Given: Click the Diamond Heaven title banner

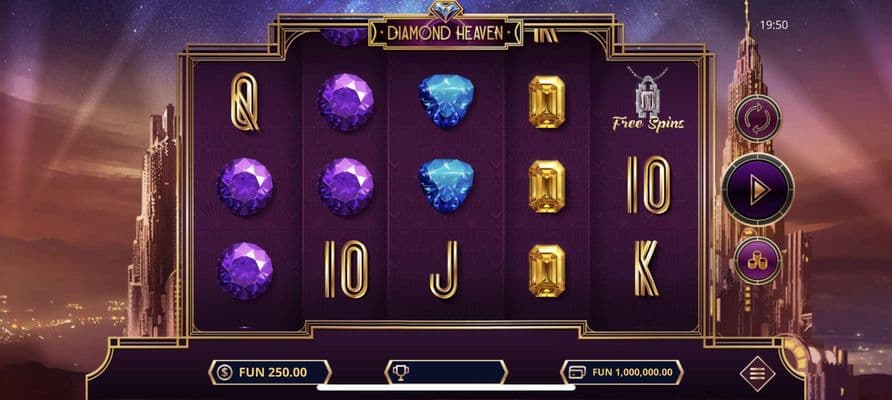Looking at the screenshot, I should [x=445, y=32].
